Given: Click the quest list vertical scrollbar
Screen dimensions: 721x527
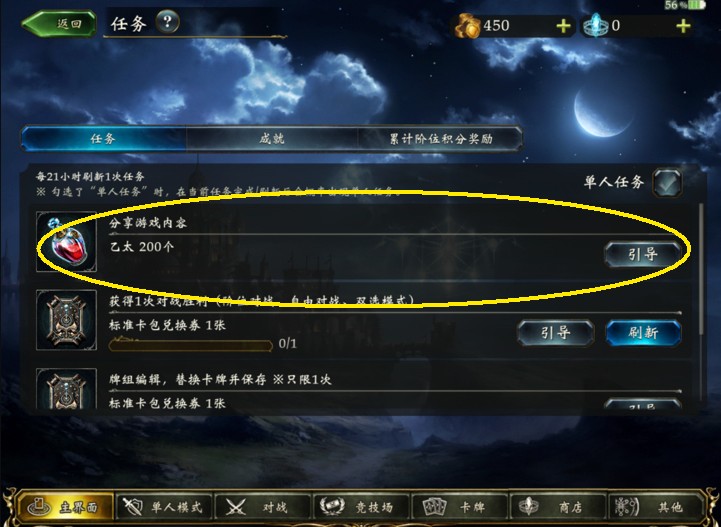Looking at the screenshot, I should coord(701,269).
